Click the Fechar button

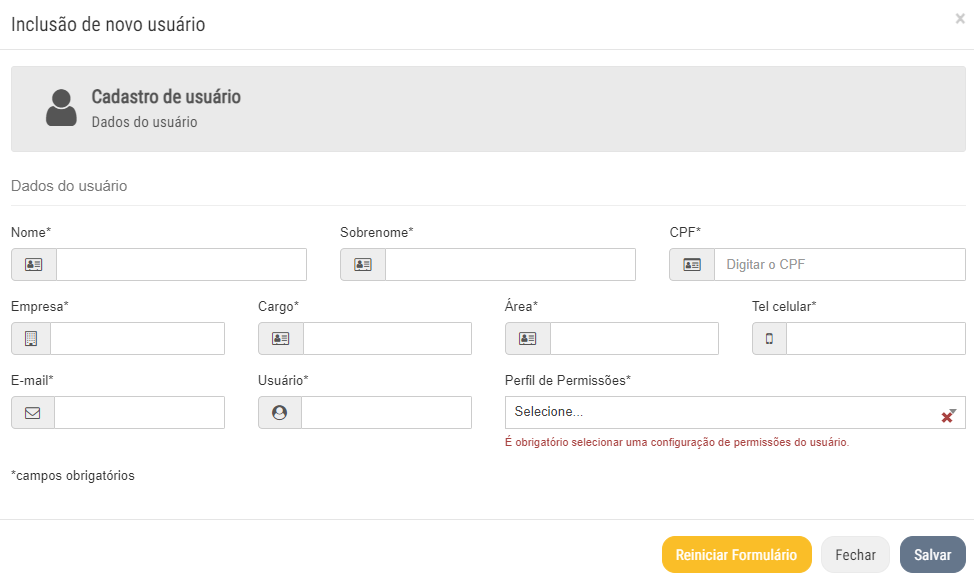[x=855, y=555]
